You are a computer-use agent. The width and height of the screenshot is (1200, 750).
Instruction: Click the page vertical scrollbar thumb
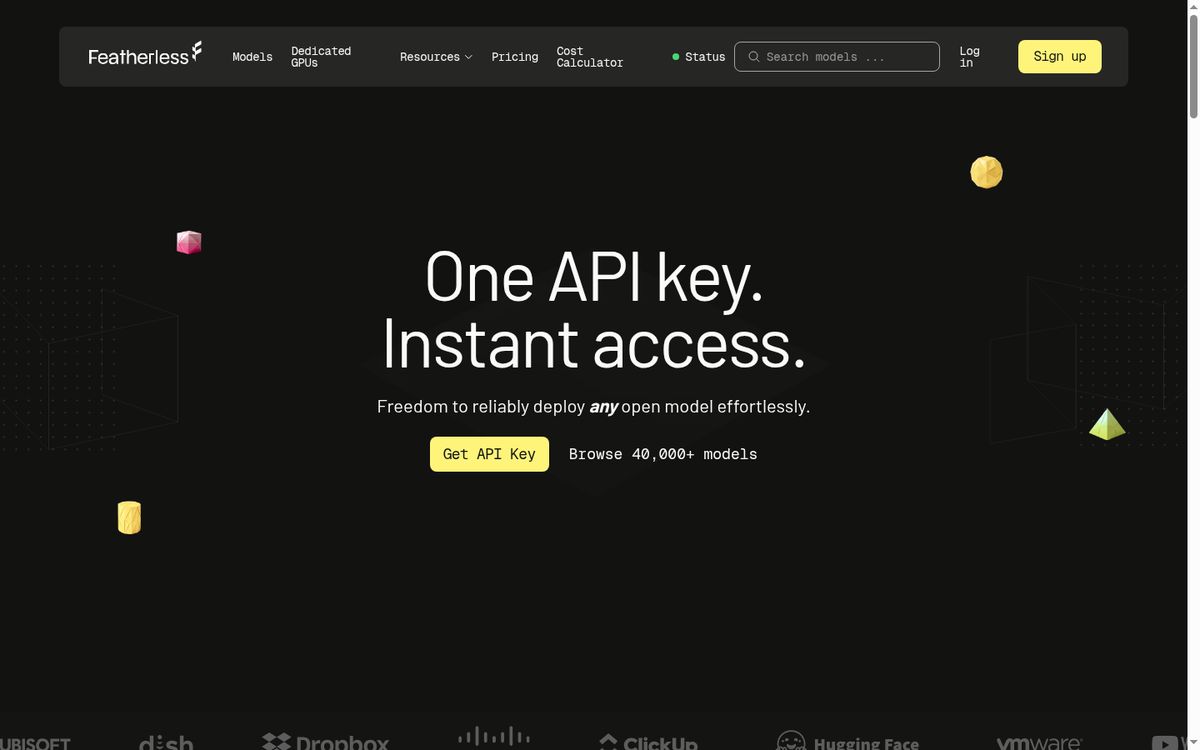pos(1193,68)
